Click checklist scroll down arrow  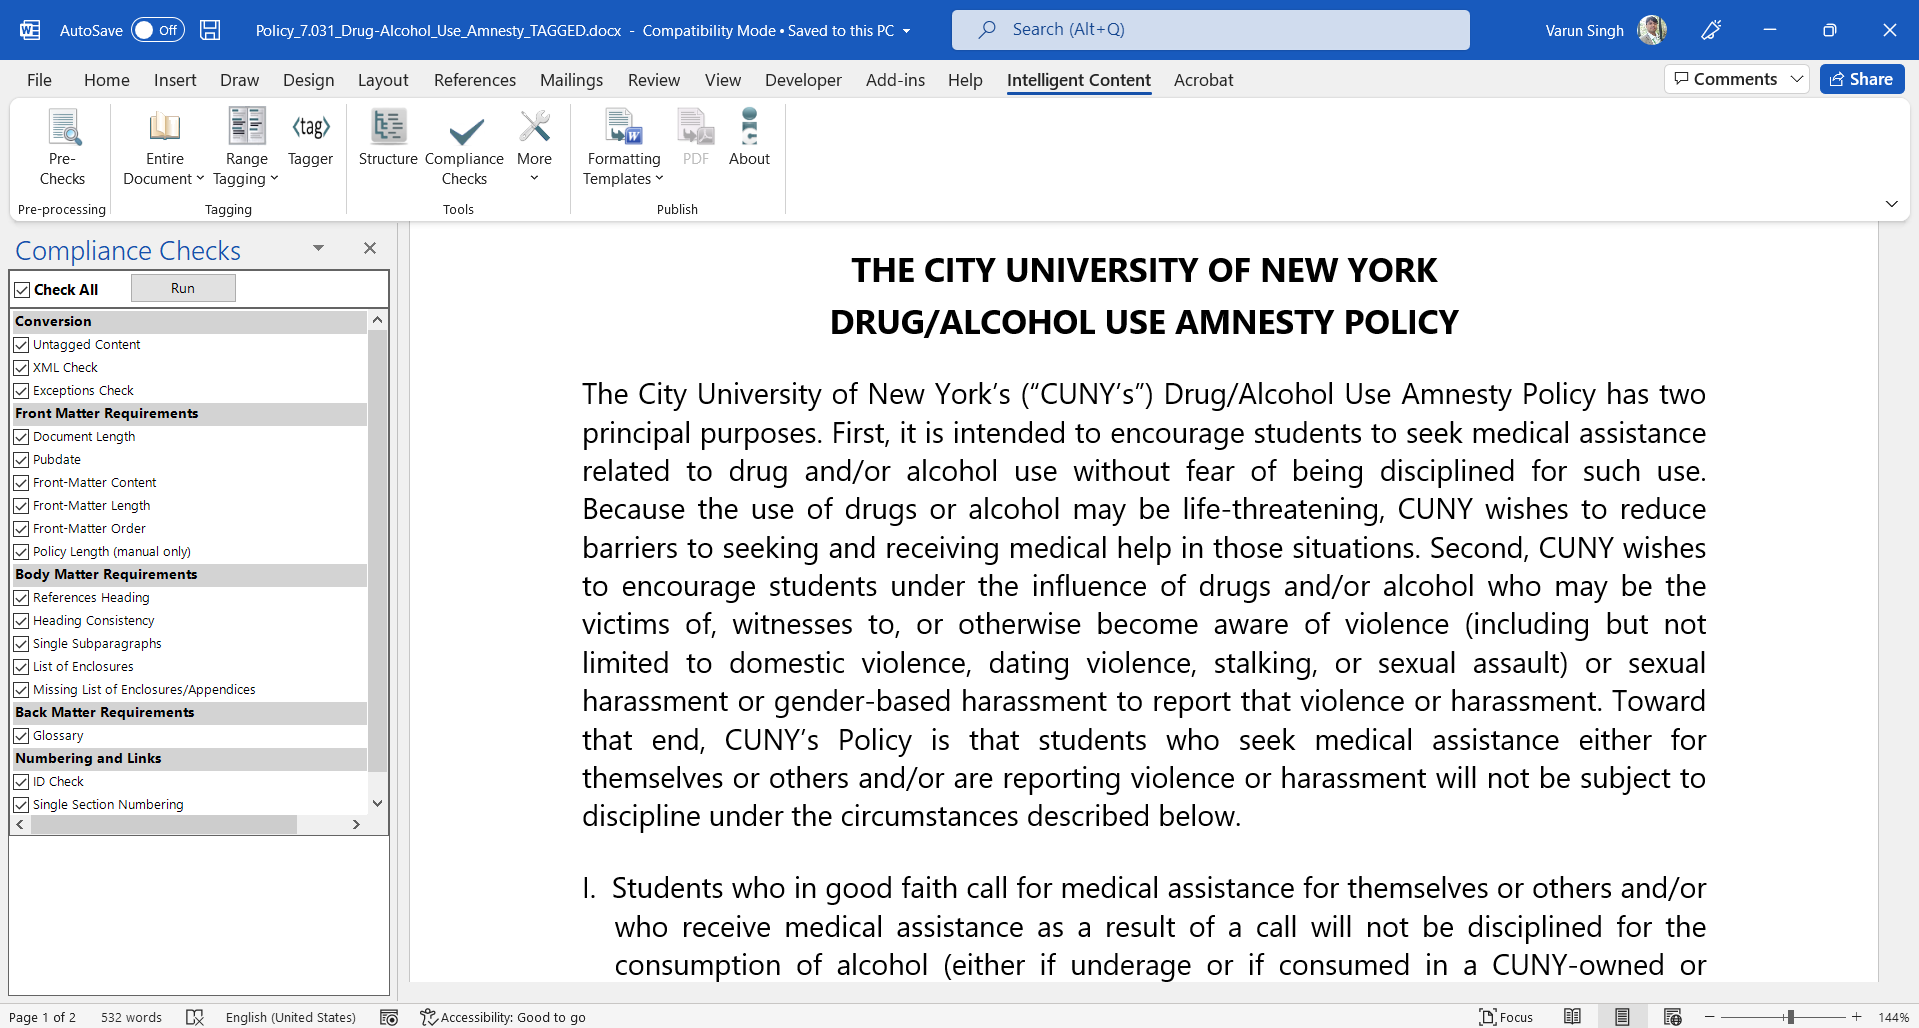point(377,803)
